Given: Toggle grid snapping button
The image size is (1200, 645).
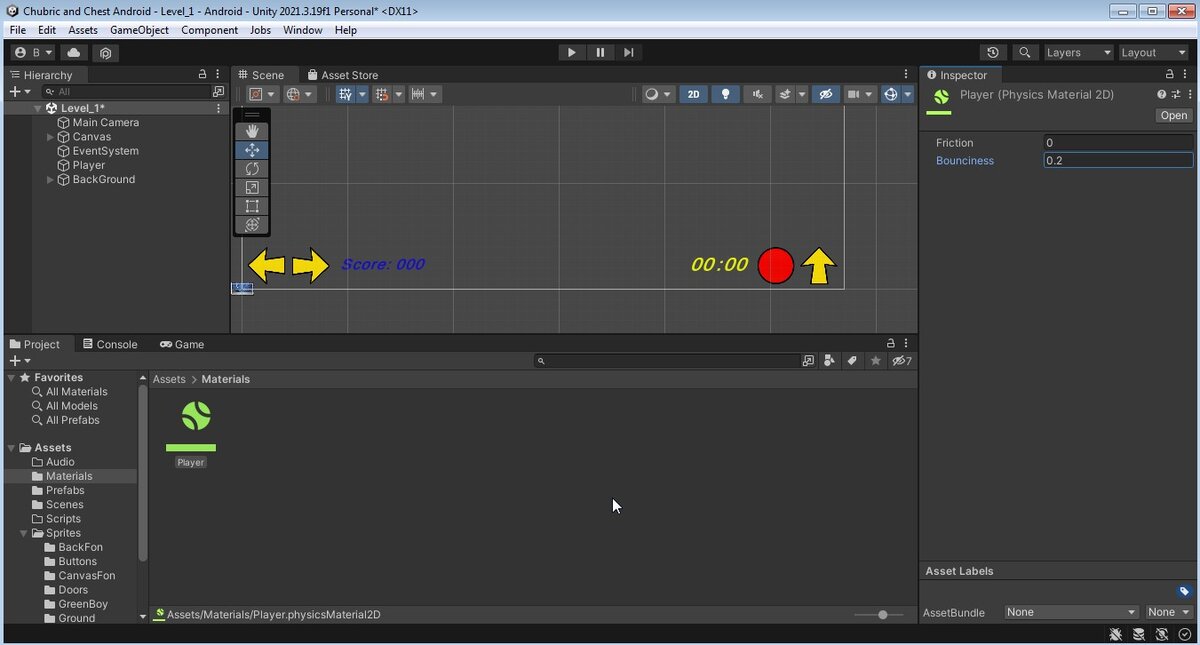Looking at the screenshot, I should 381,94.
